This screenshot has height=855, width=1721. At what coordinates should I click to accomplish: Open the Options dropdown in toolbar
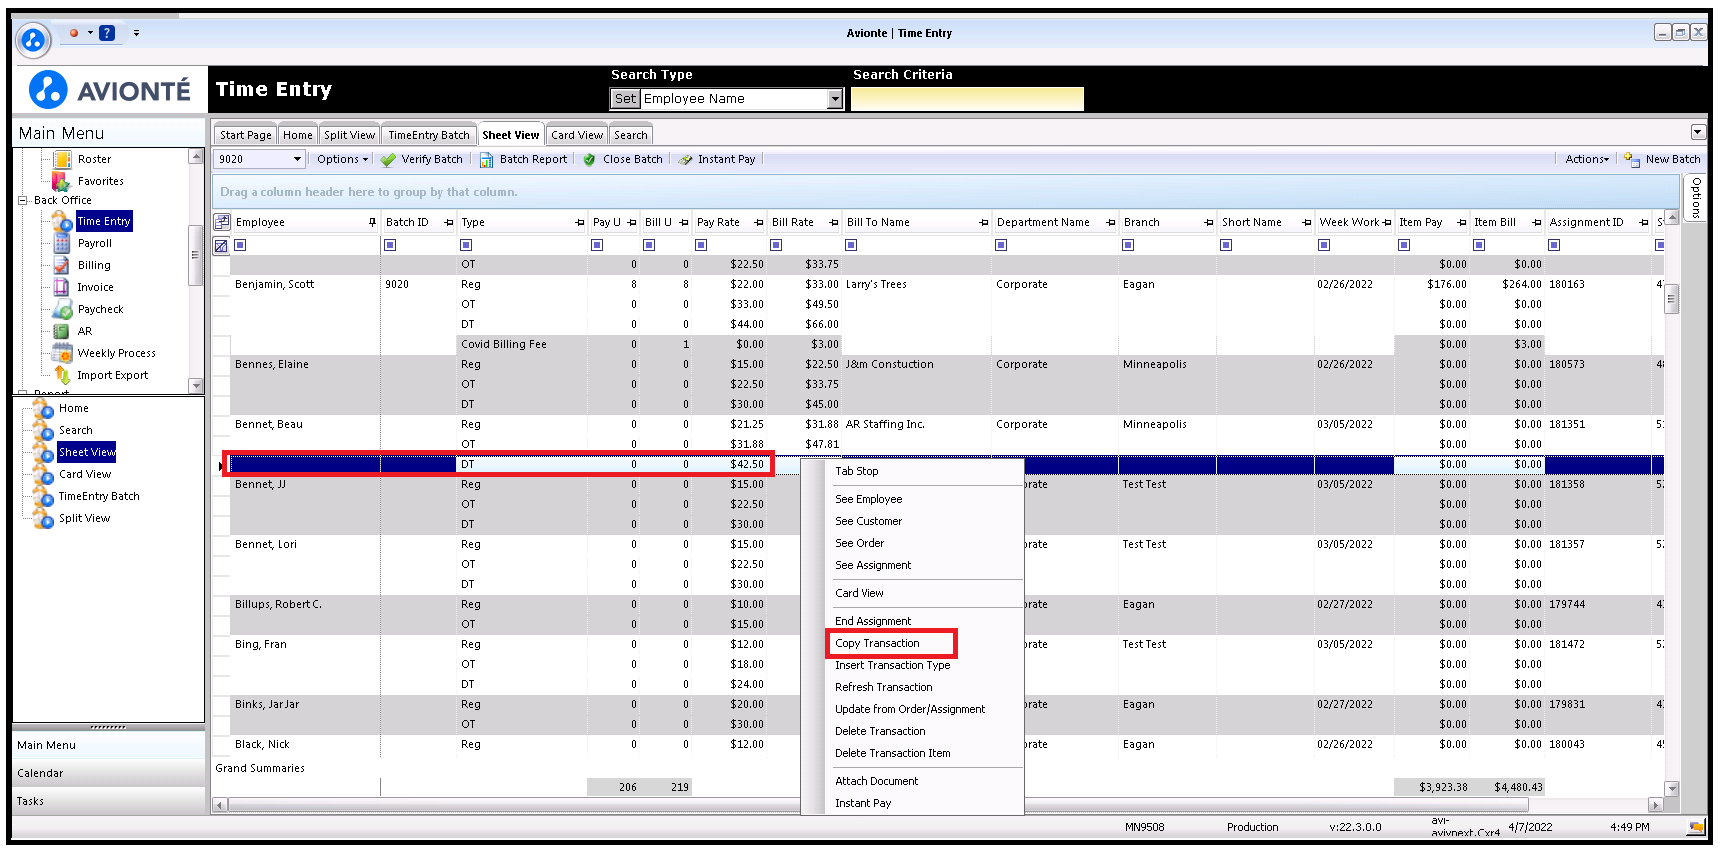tap(342, 159)
